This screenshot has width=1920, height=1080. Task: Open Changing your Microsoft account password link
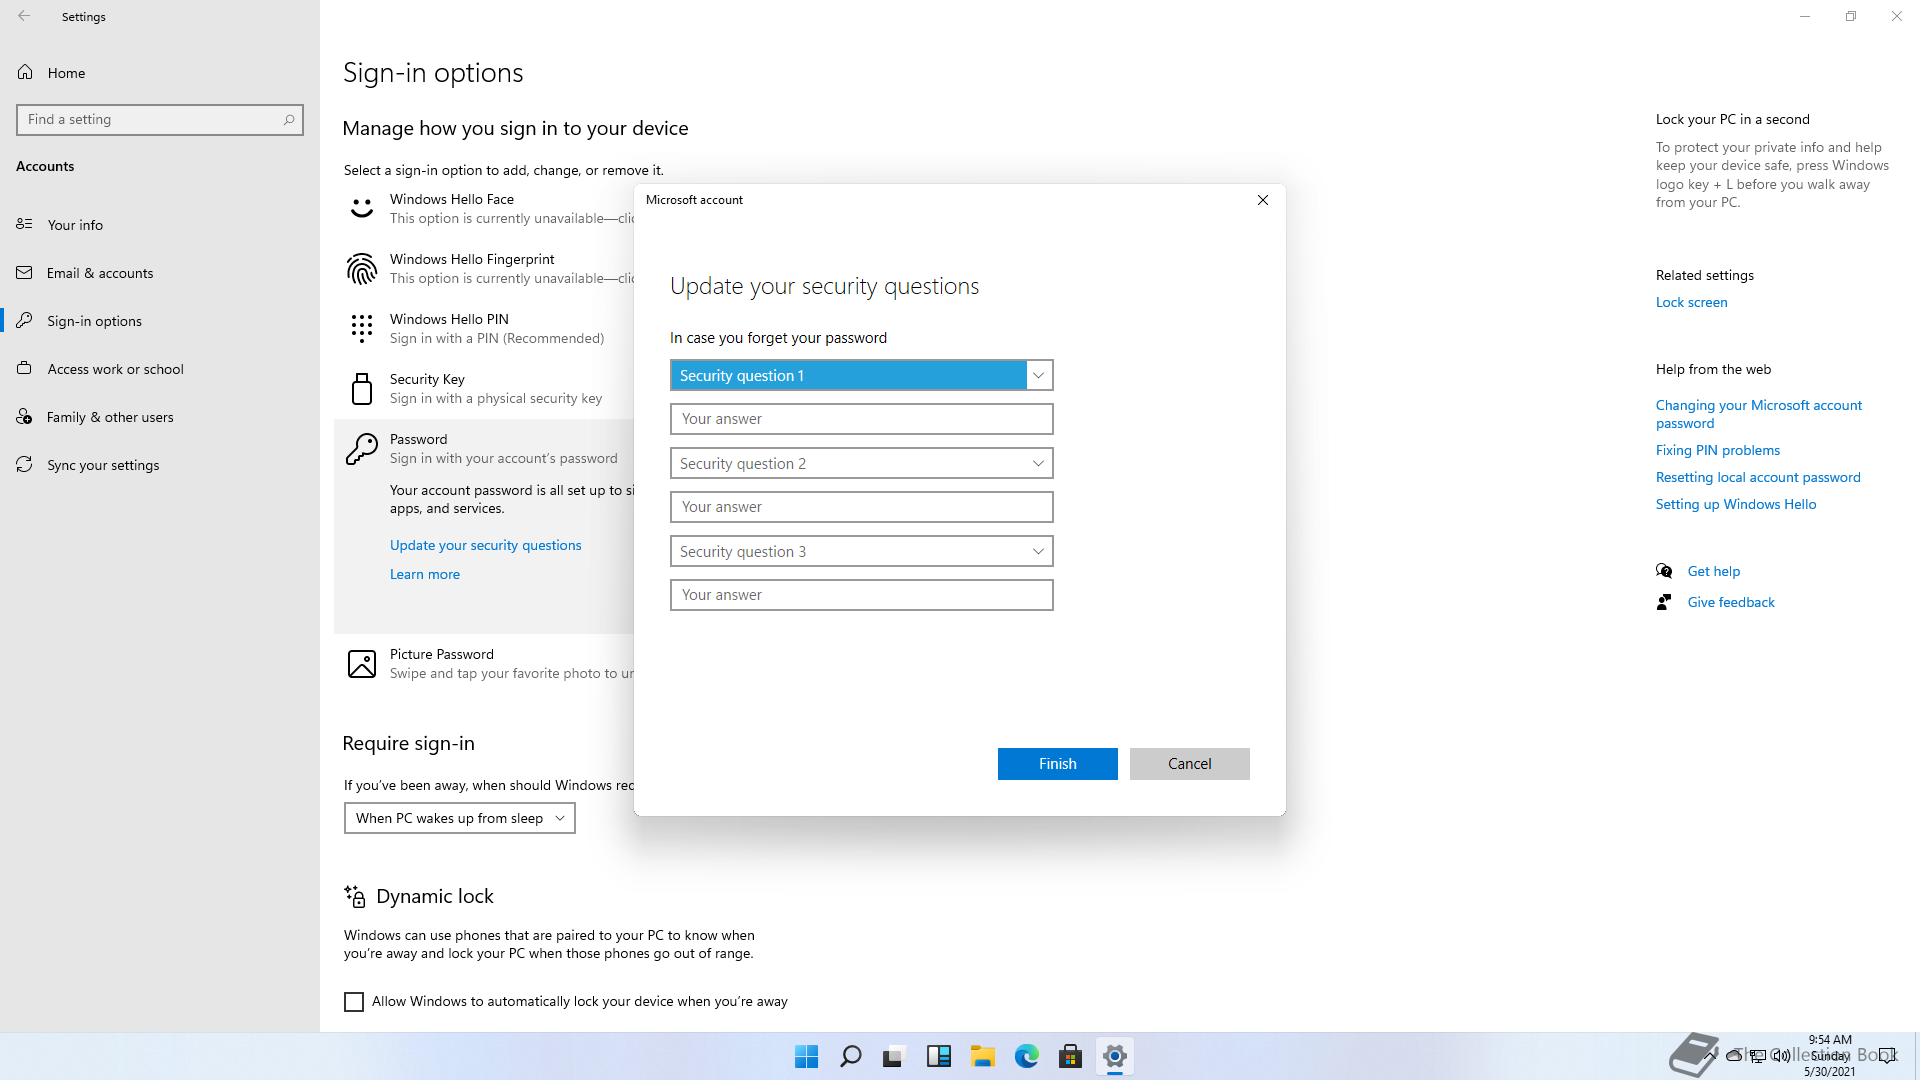(x=1758, y=414)
